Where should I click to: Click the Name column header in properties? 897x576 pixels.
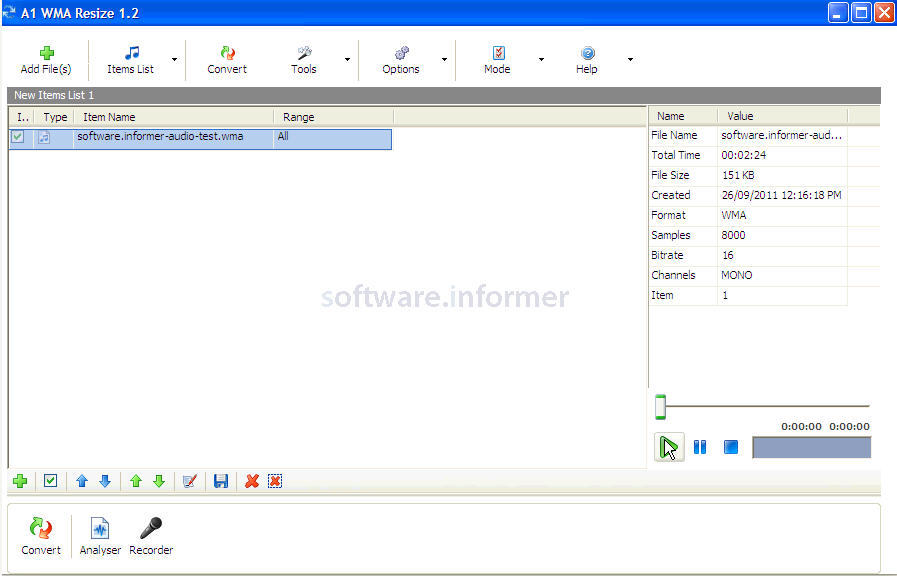(x=683, y=116)
